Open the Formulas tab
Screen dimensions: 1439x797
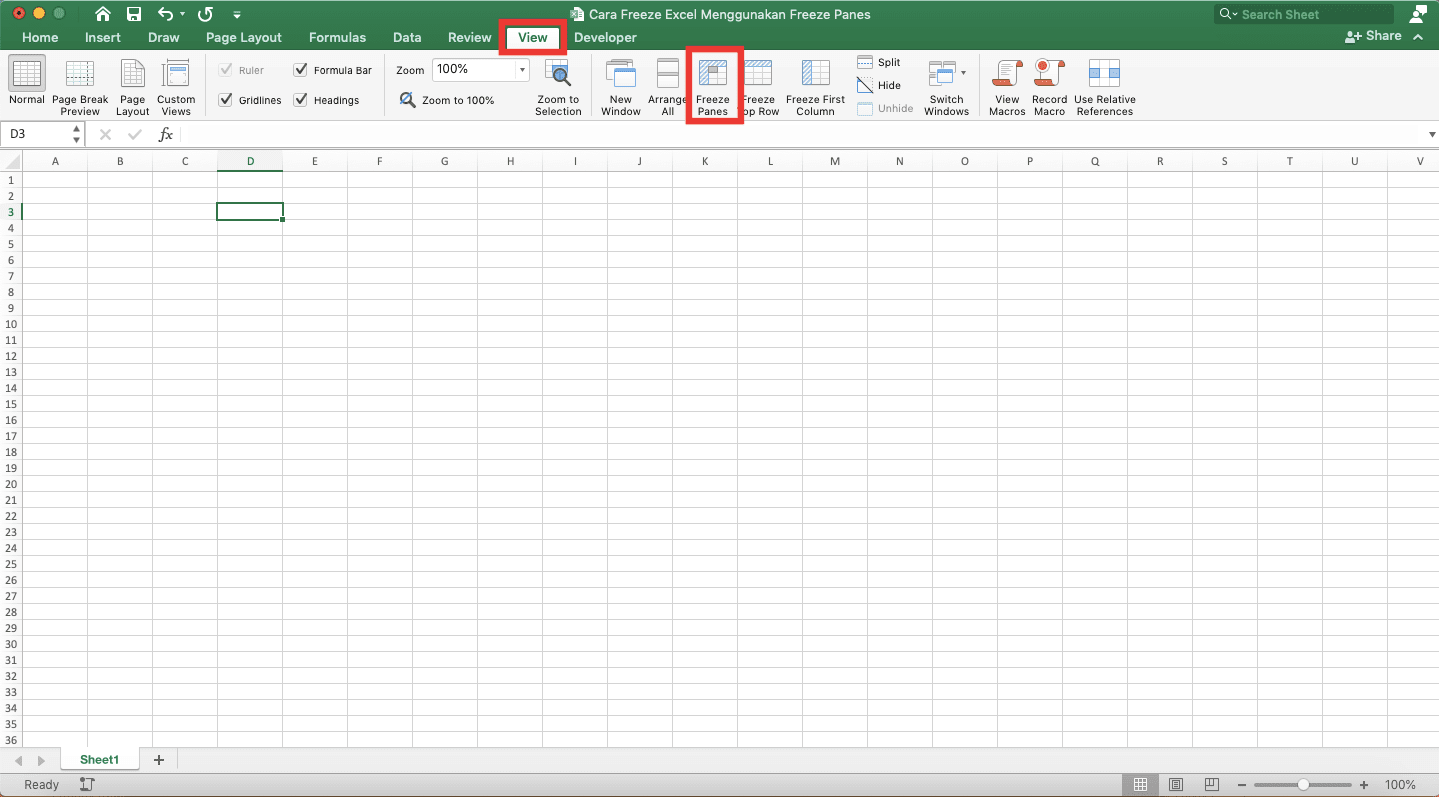tap(337, 37)
